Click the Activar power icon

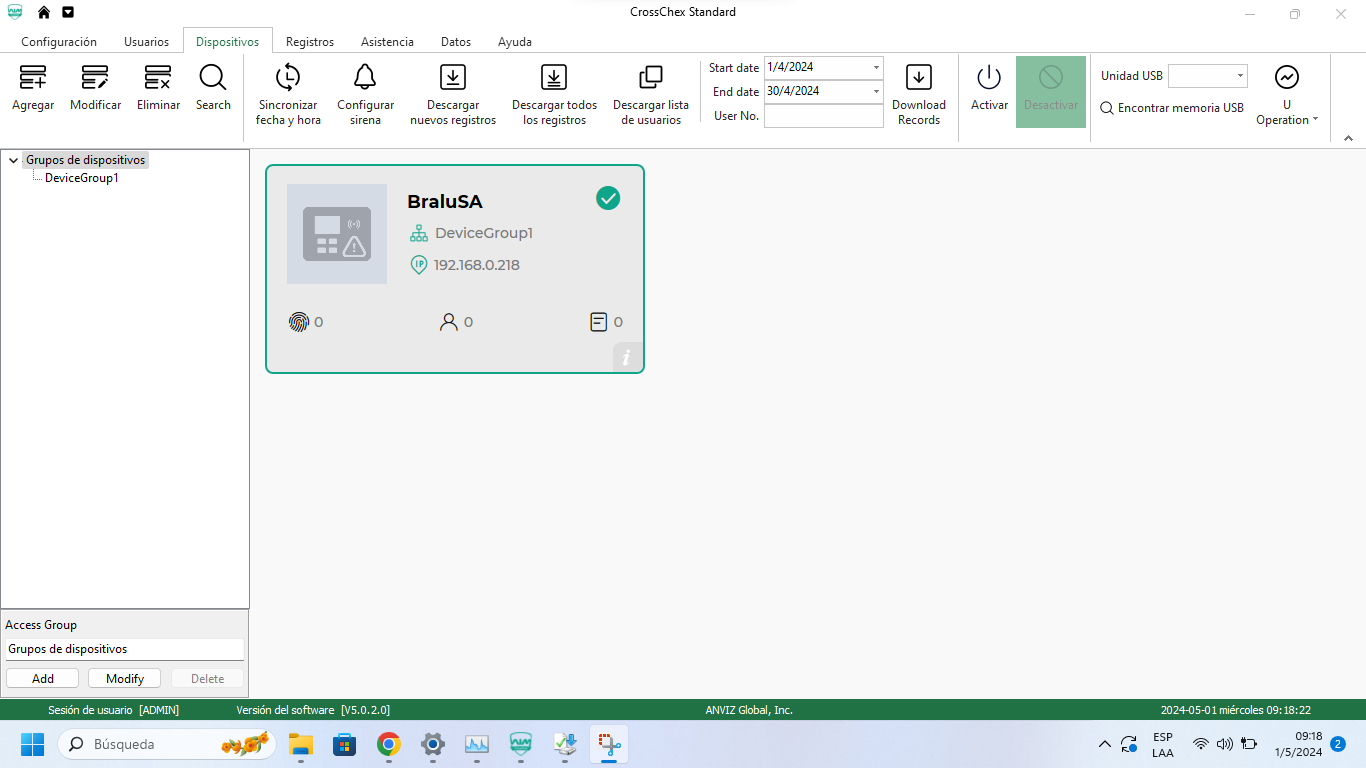[x=989, y=78]
